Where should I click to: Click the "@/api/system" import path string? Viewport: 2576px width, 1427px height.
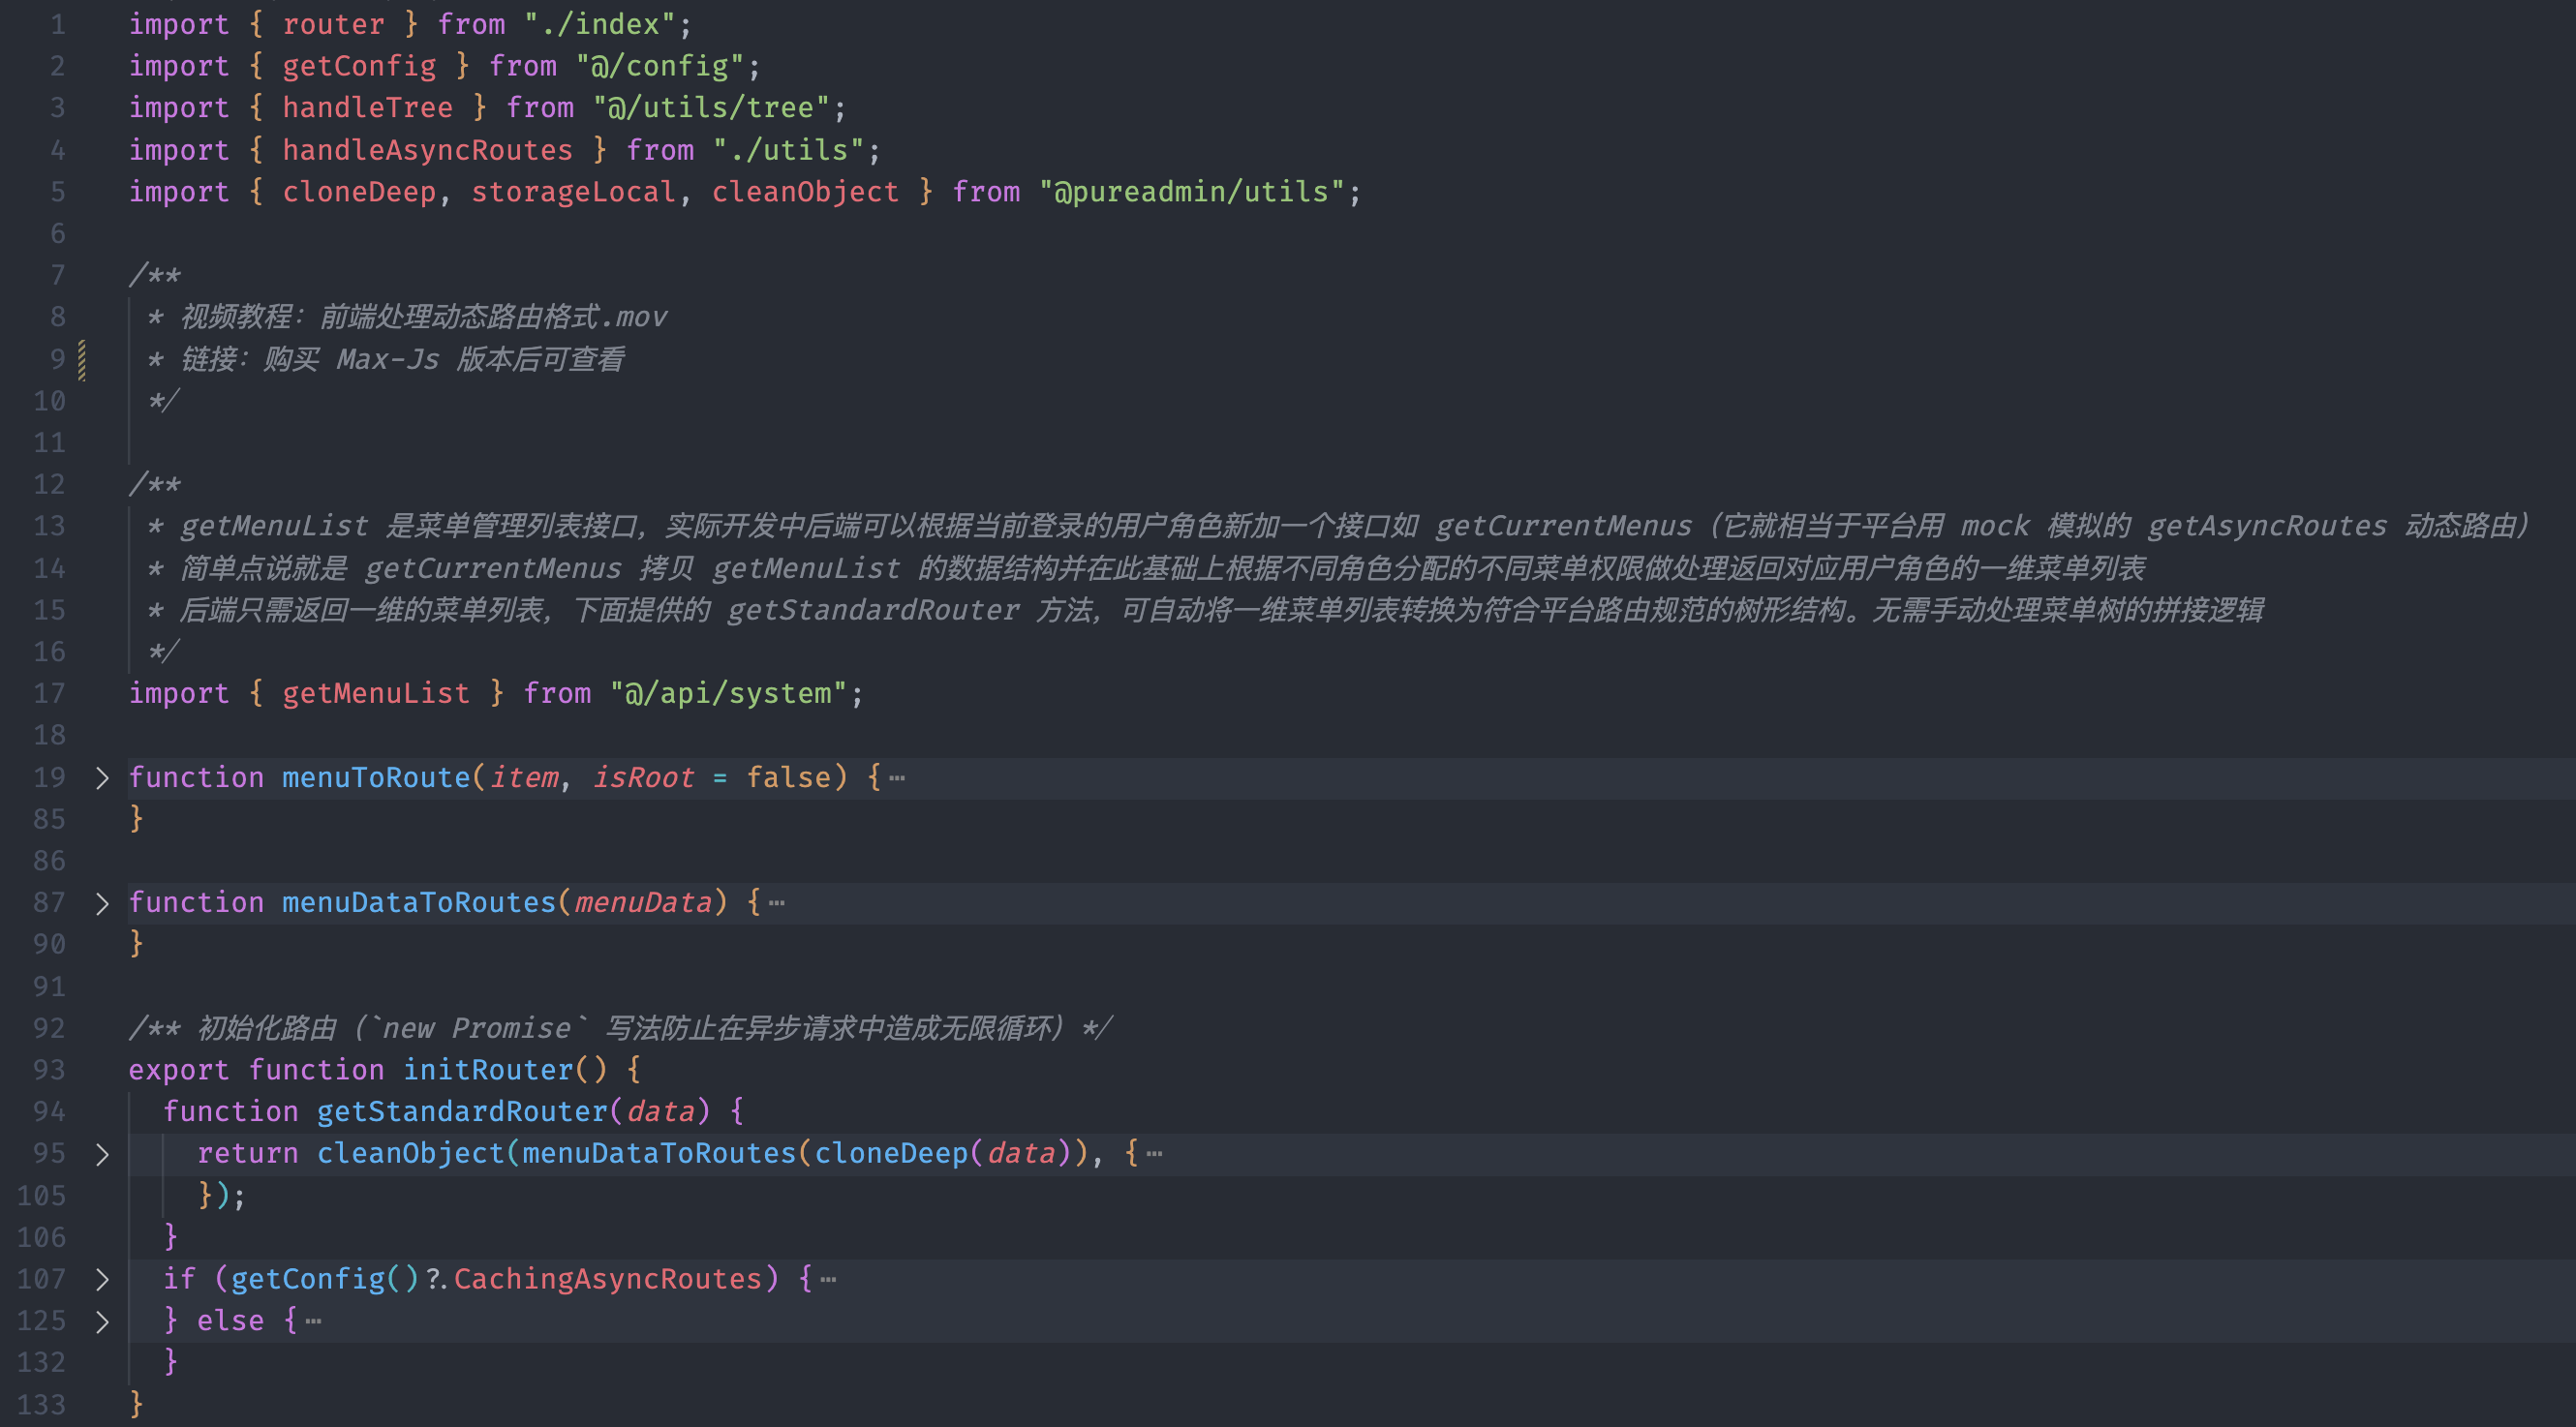[x=729, y=694]
